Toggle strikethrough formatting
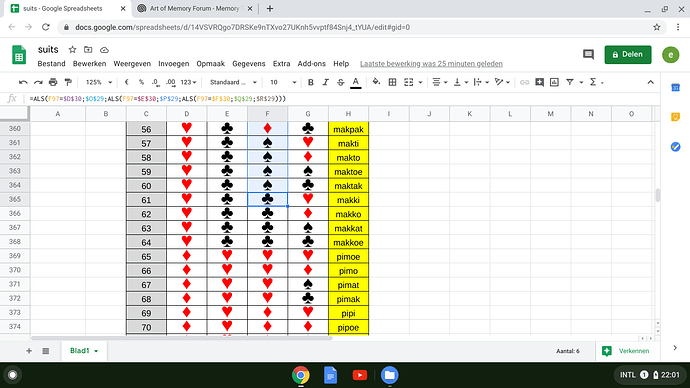This screenshot has width=690, height=388. 340,82
